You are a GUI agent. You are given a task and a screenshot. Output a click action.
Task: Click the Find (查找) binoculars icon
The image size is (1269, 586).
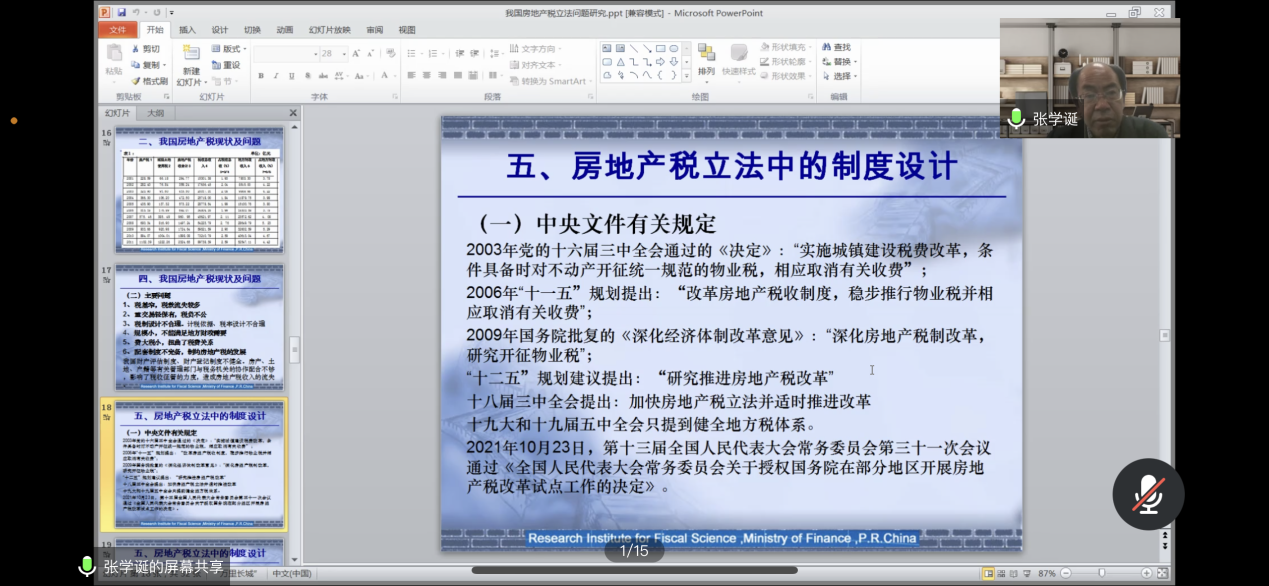tap(825, 47)
